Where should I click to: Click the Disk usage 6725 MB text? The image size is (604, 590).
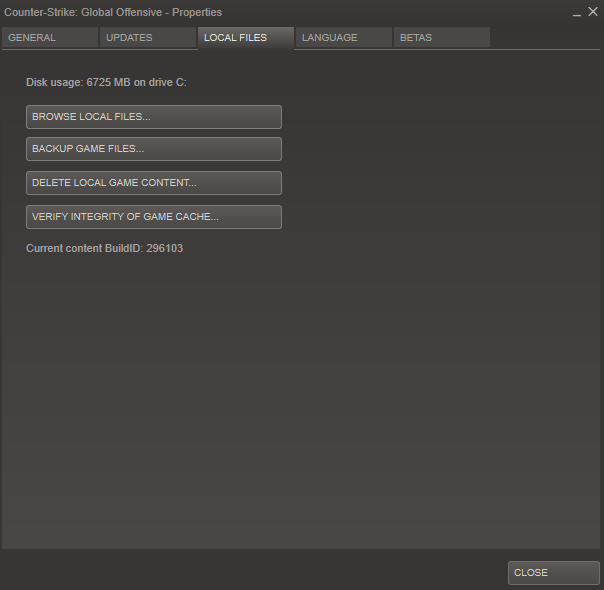pos(106,82)
